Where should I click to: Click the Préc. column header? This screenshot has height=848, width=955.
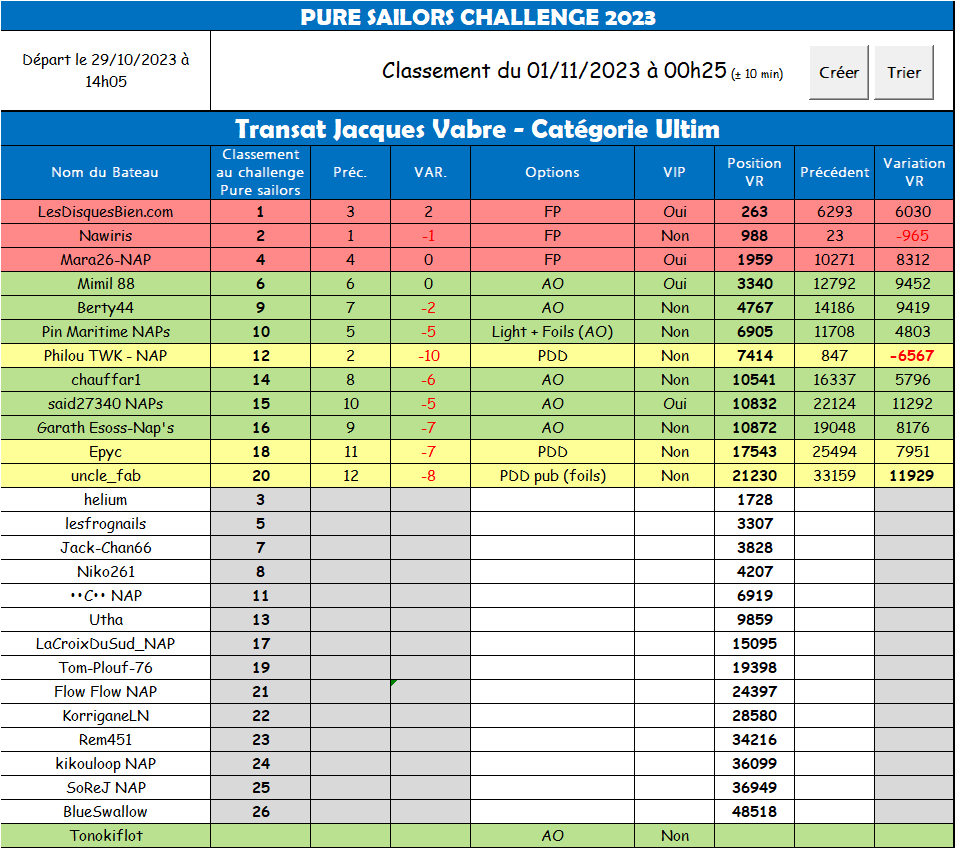[350, 172]
